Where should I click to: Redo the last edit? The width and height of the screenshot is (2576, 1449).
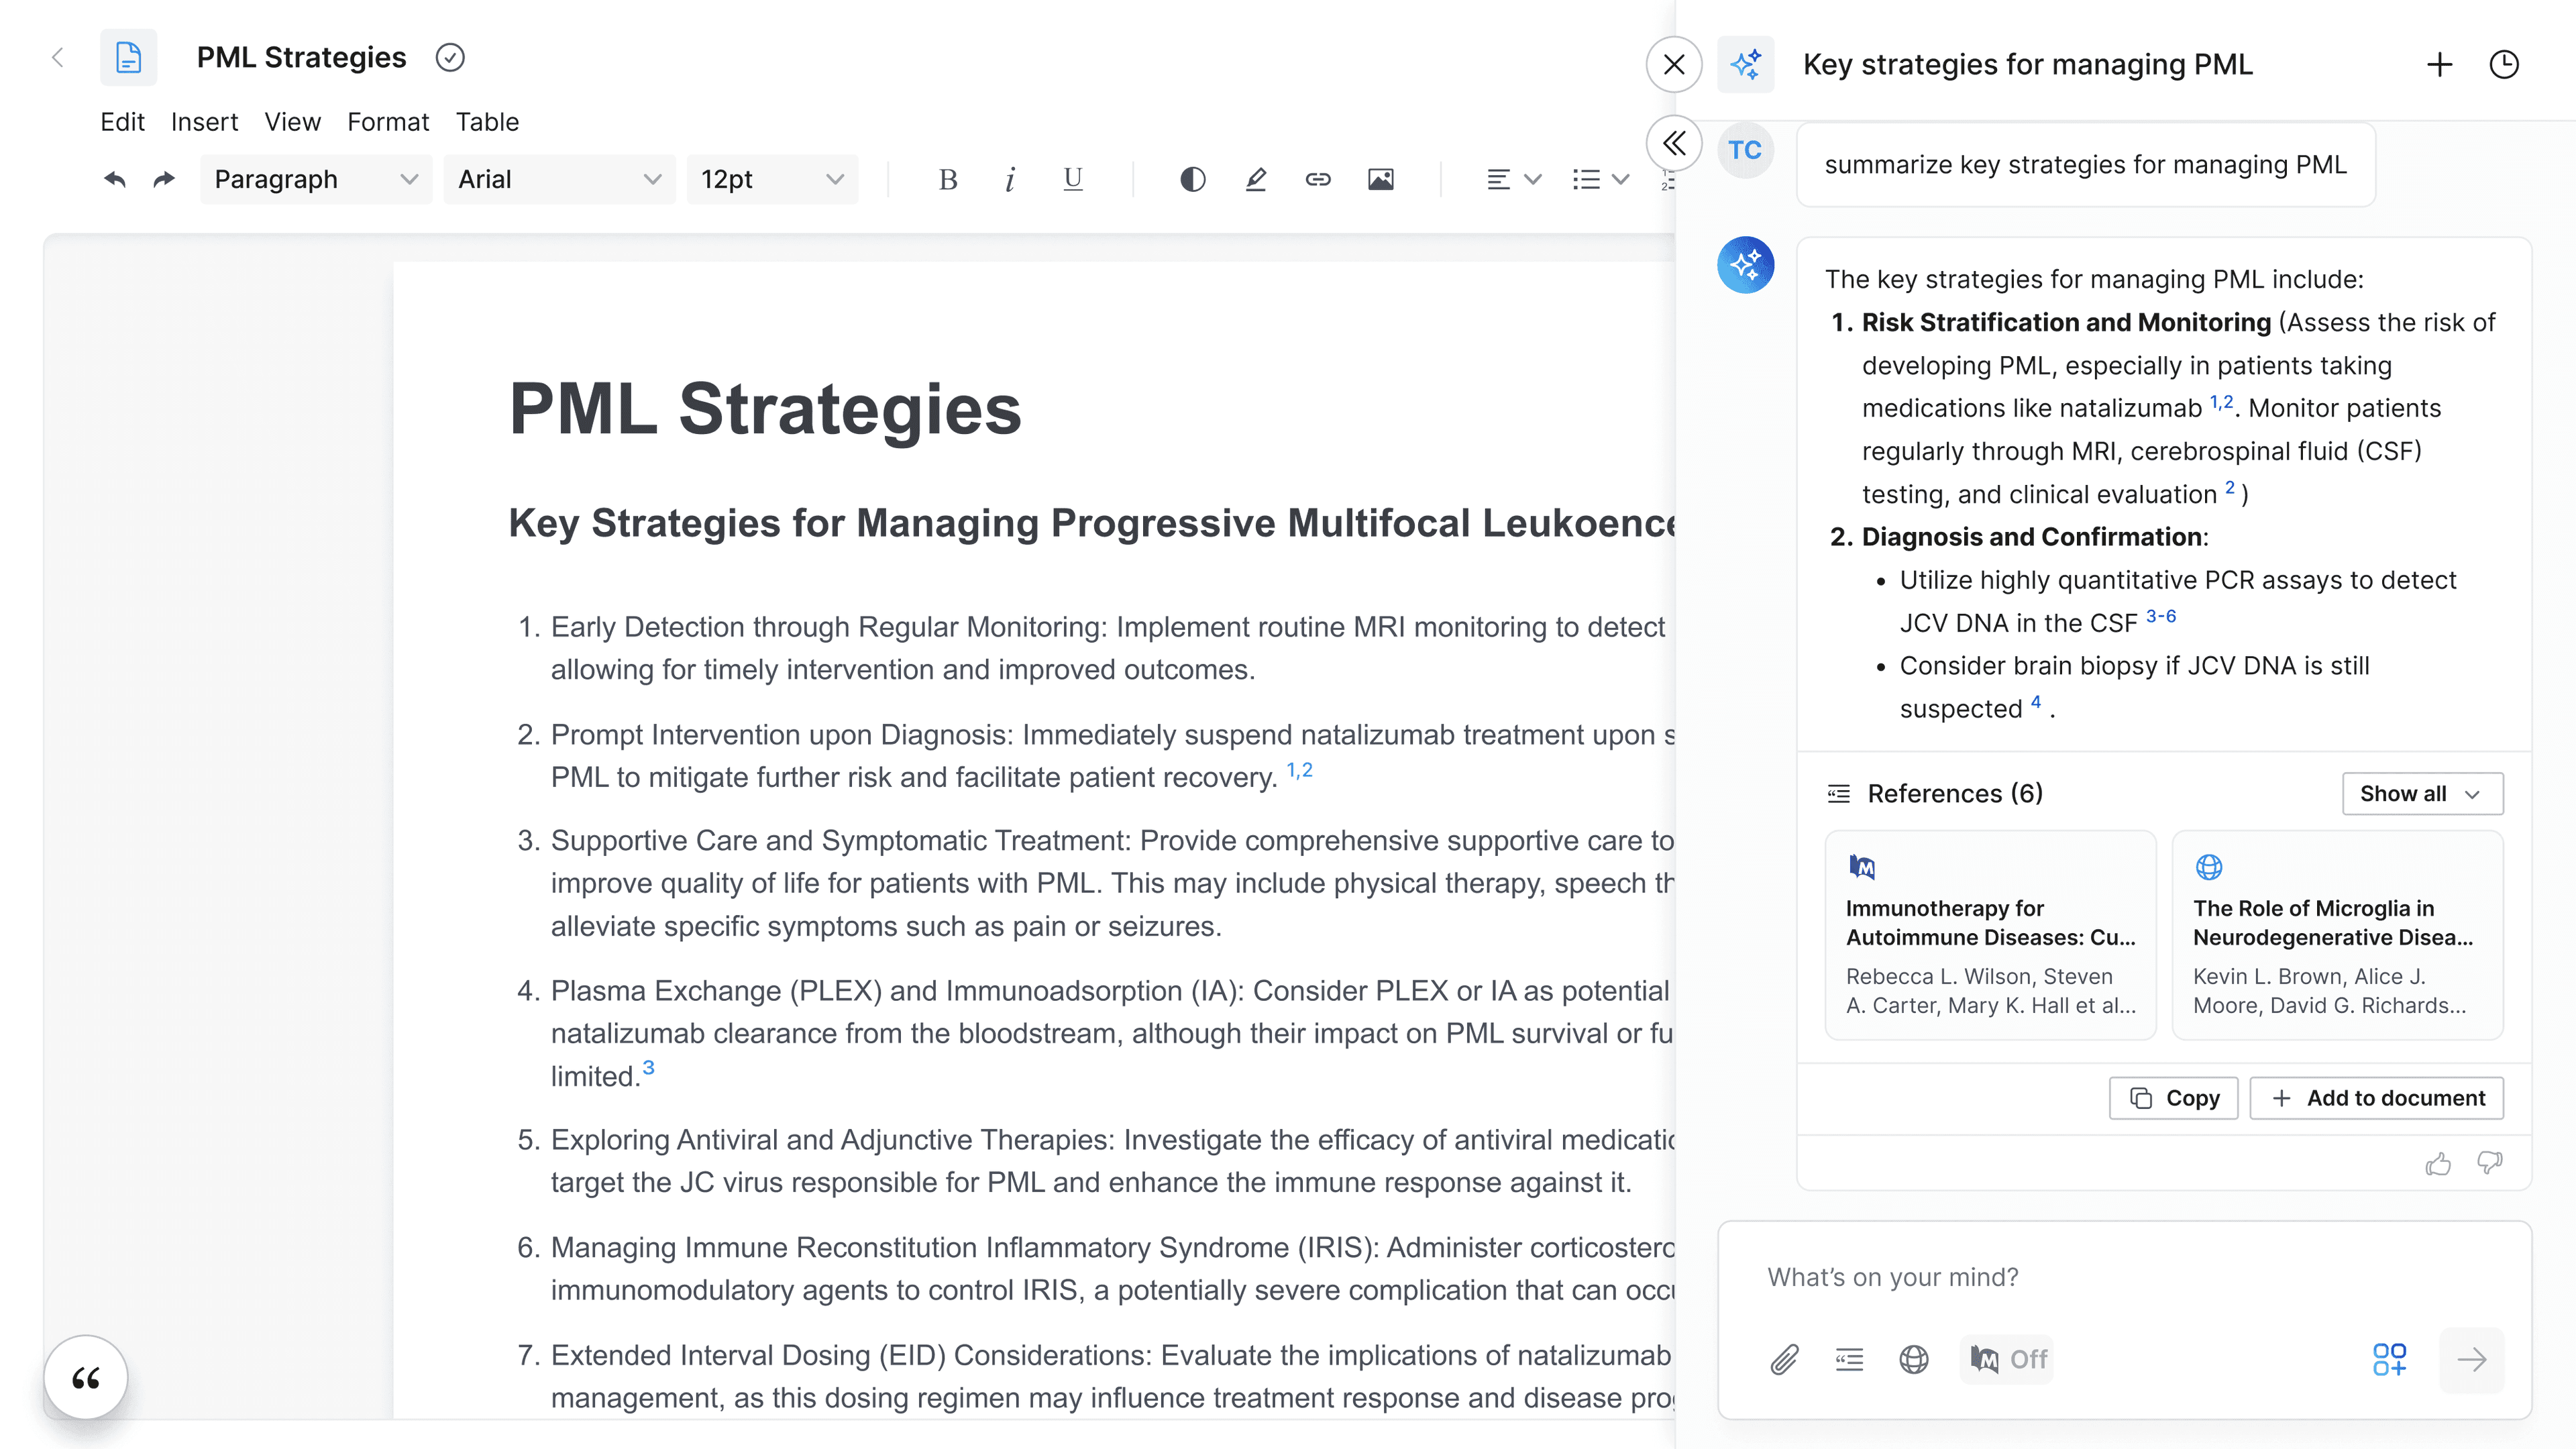tap(164, 179)
